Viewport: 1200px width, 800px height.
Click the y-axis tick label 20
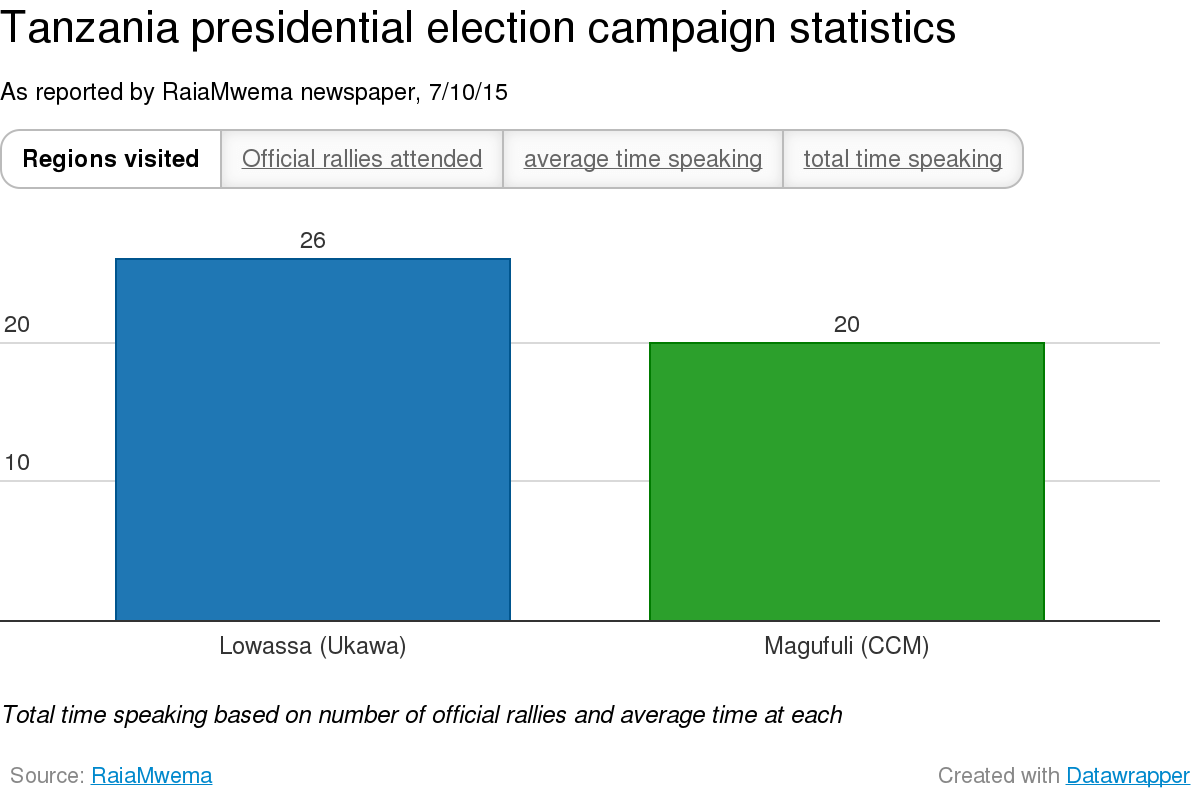(x=17, y=325)
